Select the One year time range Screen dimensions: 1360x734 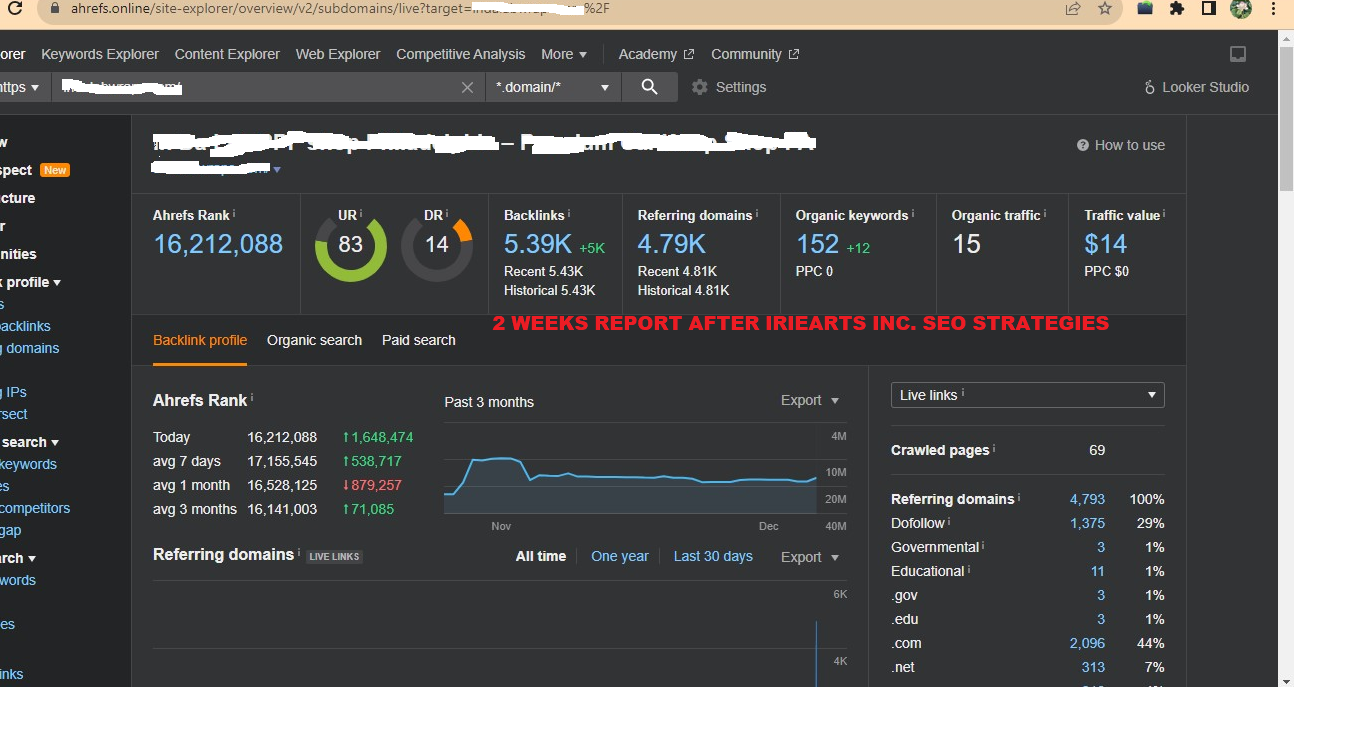(x=619, y=556)
